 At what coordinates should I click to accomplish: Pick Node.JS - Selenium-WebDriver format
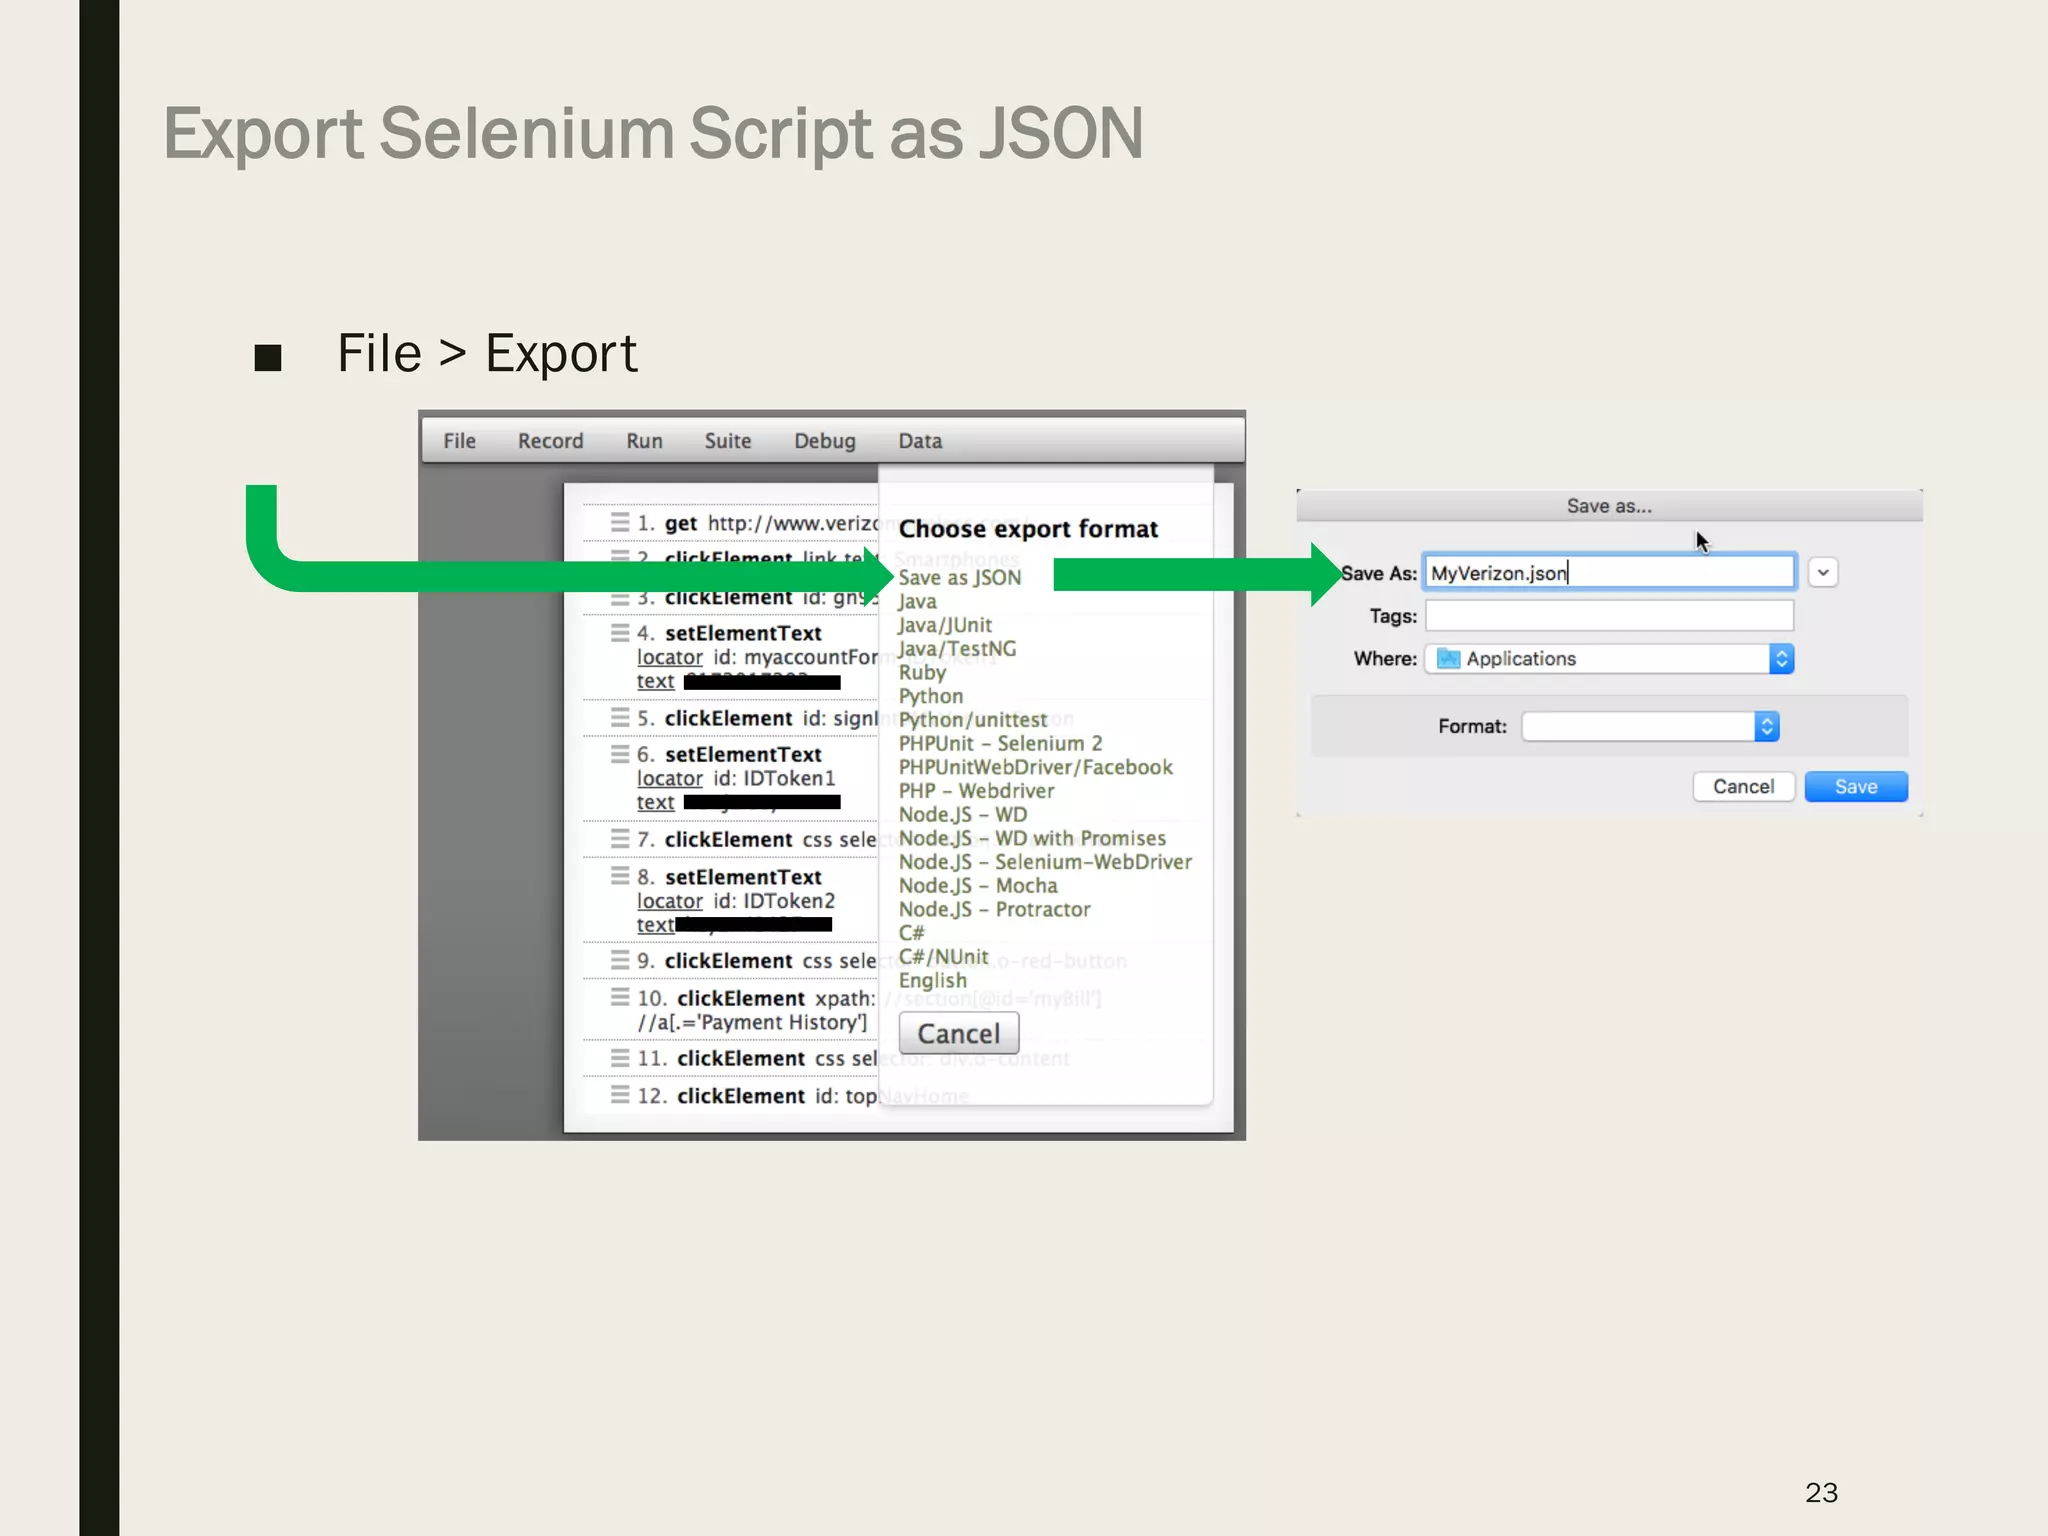coord(1045,862)
